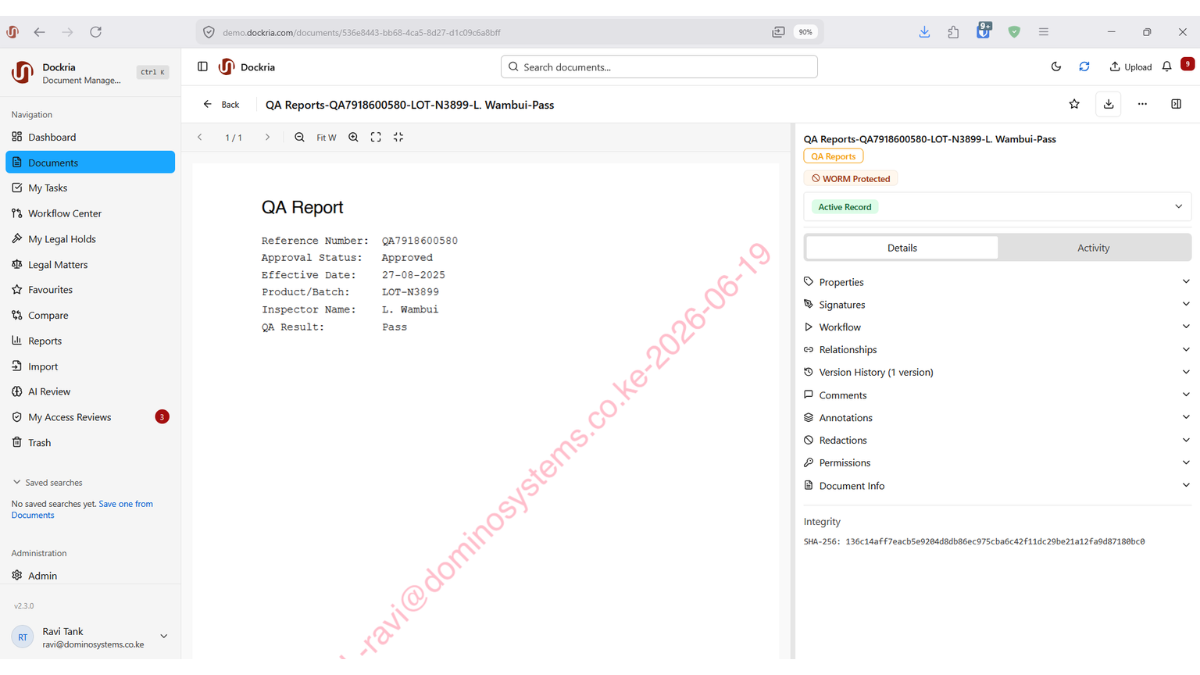Toggle the Dockria sidebar panel icon
1200x675 pixels.
tap(203, 67)
